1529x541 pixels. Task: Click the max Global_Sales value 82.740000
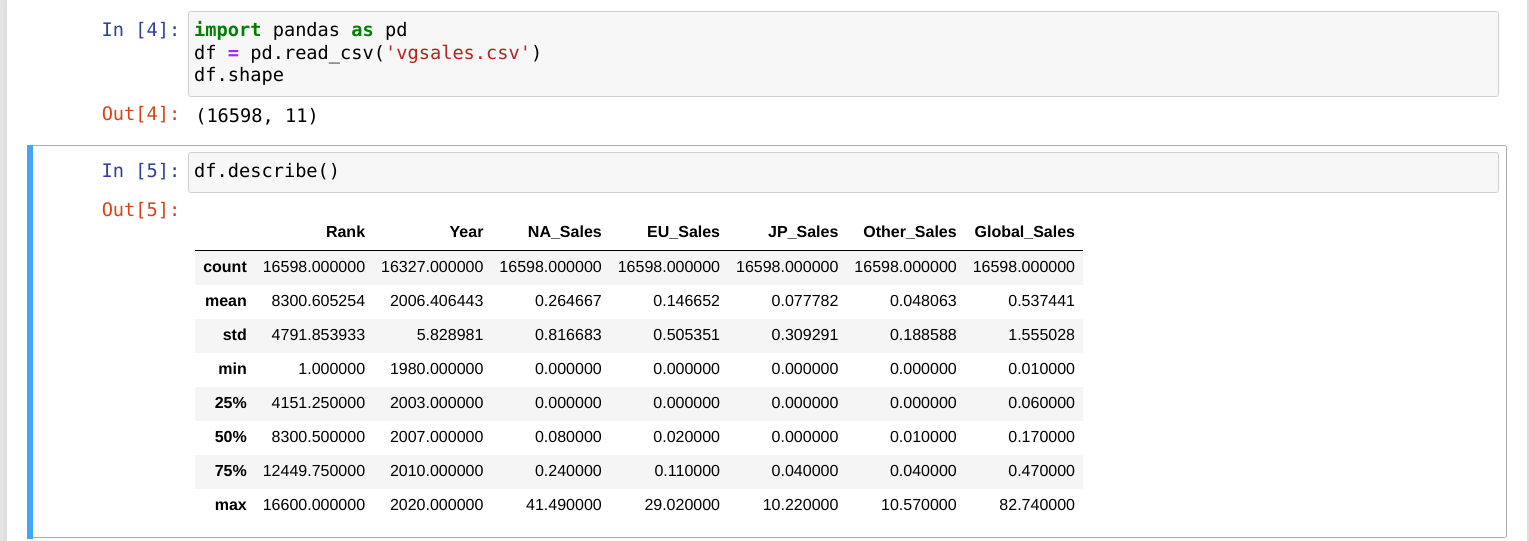click(1037, 505)
